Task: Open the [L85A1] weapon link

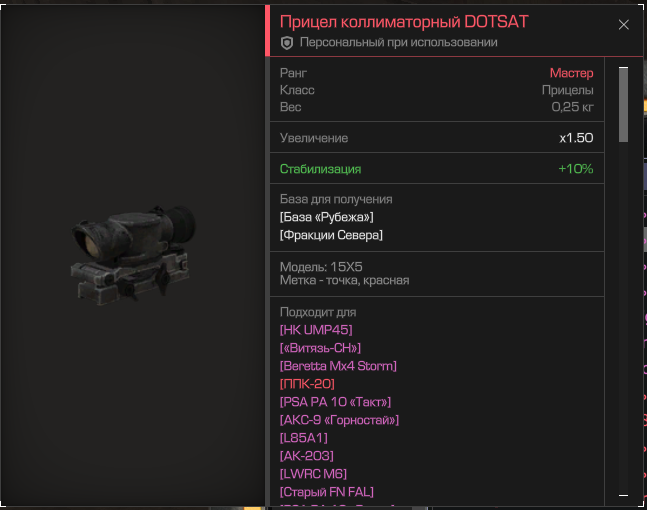Action: (x=304, y=438)
